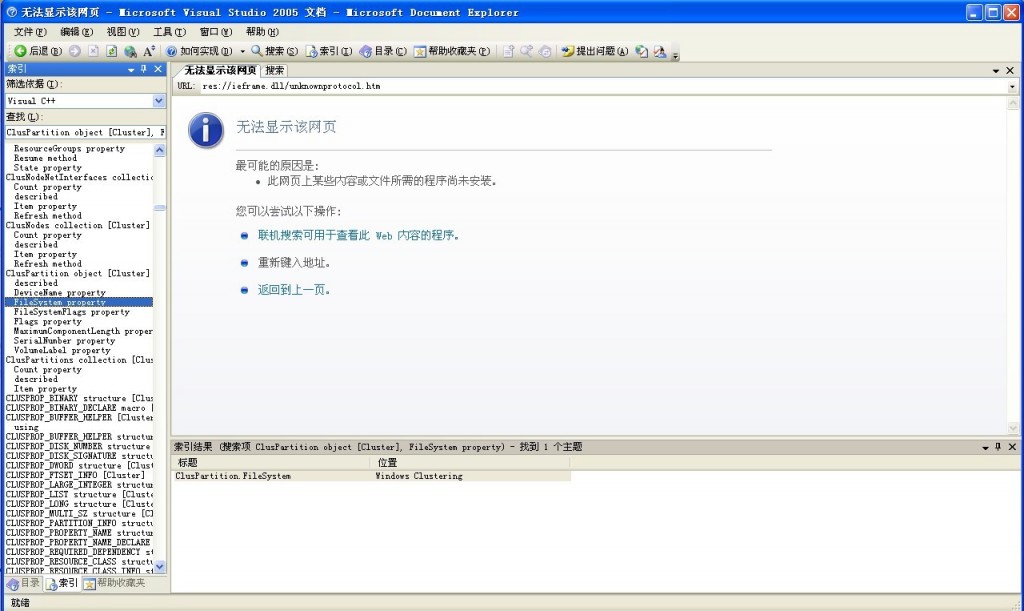
Task: Expand the dropdown arrow beside 如何实现
Action: pyautogui.click(x=242, y=51)
